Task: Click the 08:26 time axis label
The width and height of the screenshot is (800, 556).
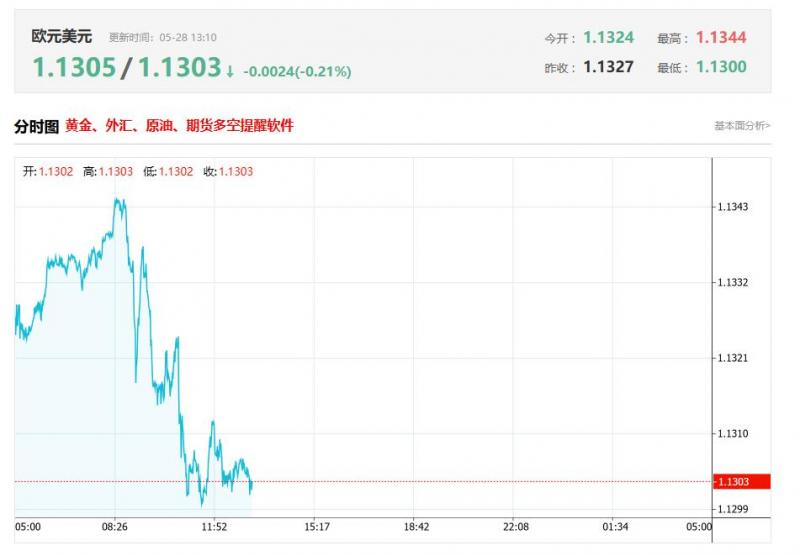Action: coord(115,527)
